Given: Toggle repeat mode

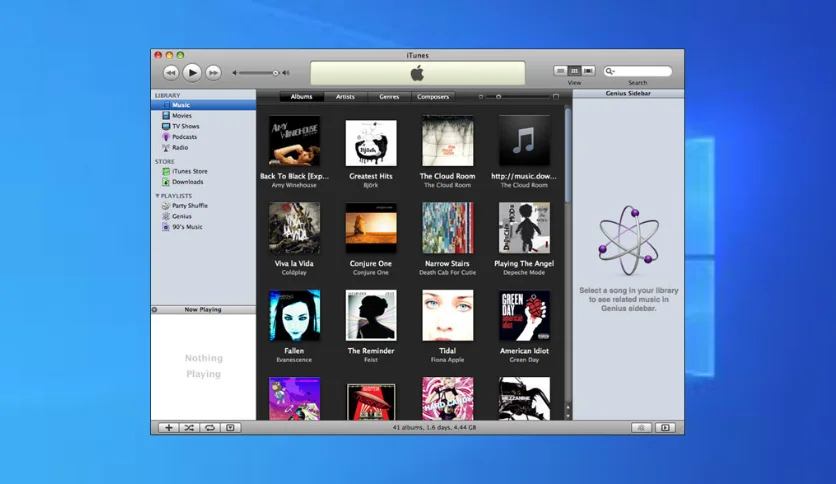Looking at the screenshot, I should (210, 427).
